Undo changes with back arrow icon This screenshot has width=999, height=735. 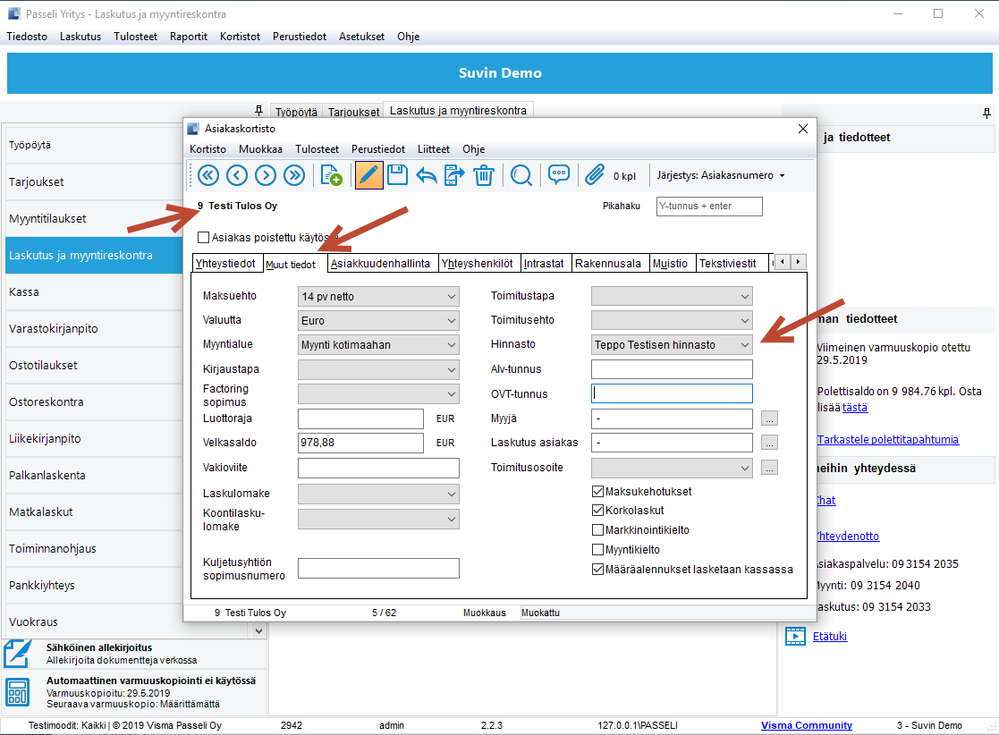pyautogui.click(x=426, y=175)
